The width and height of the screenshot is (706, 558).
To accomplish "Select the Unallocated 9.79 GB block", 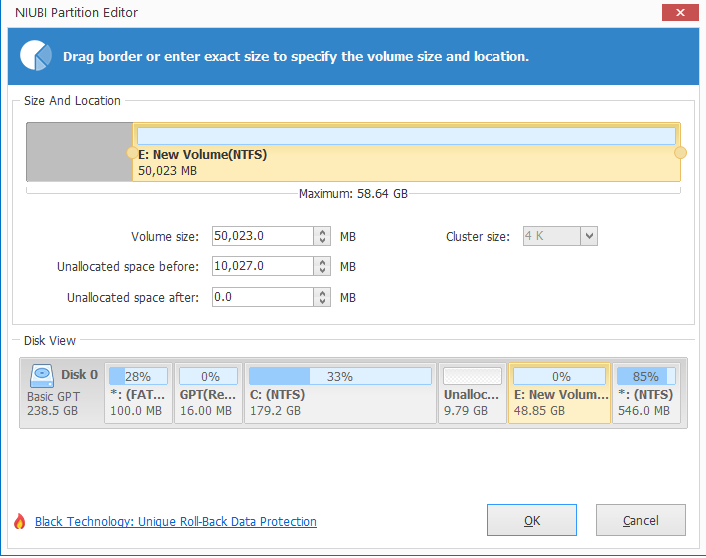I will point(472,393).
